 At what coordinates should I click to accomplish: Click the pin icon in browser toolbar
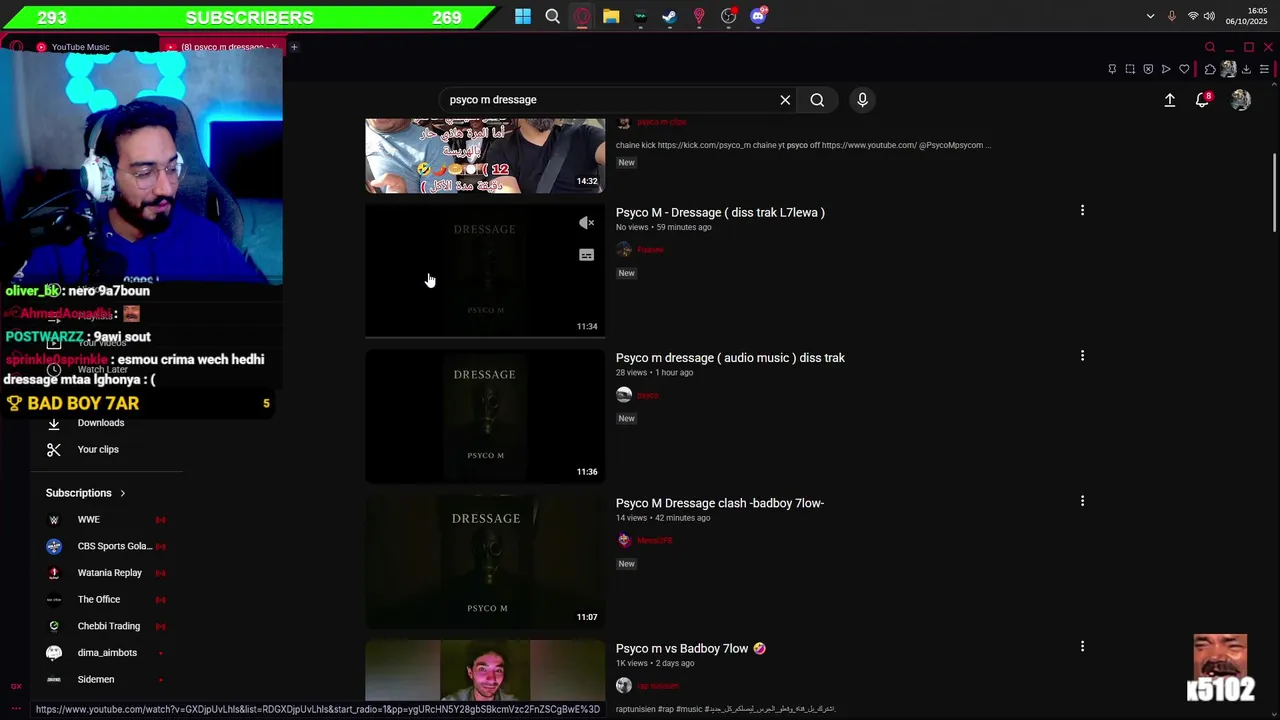coord(1112,69)
